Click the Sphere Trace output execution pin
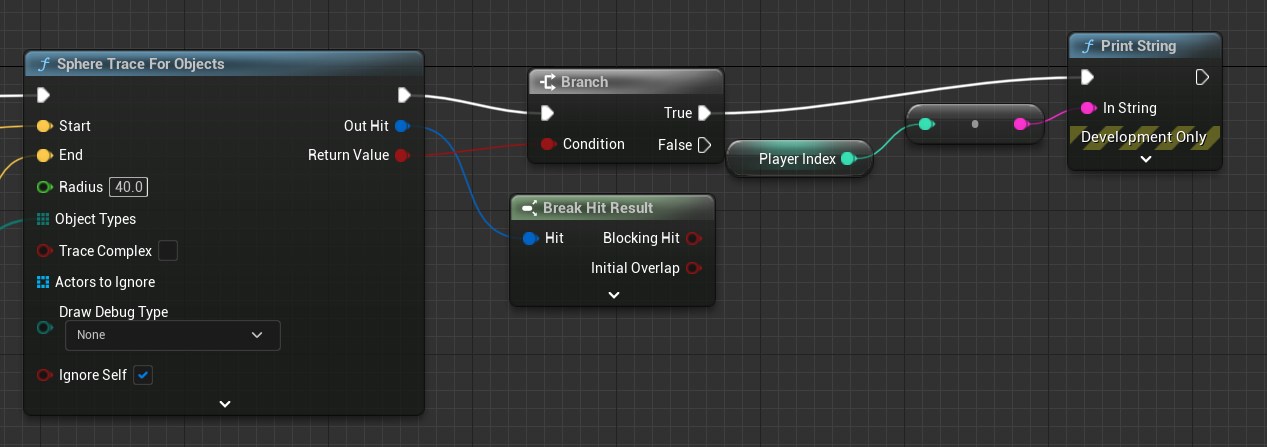 pos(404,95)
